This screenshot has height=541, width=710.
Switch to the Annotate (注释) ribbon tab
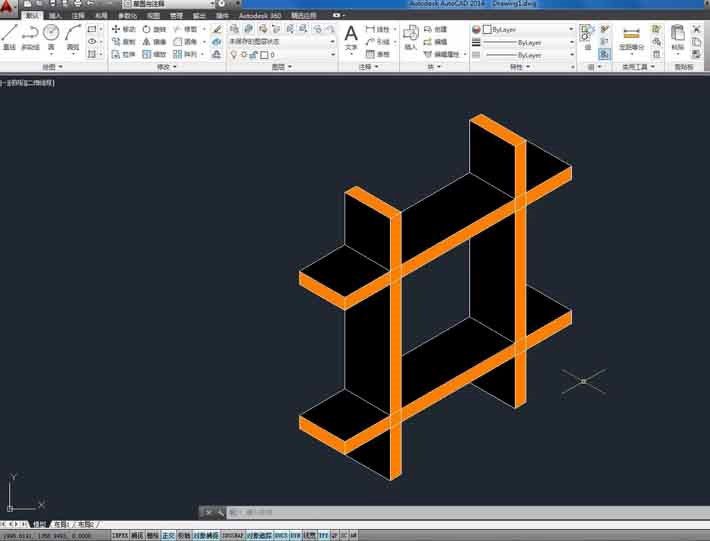coord(78,16)
